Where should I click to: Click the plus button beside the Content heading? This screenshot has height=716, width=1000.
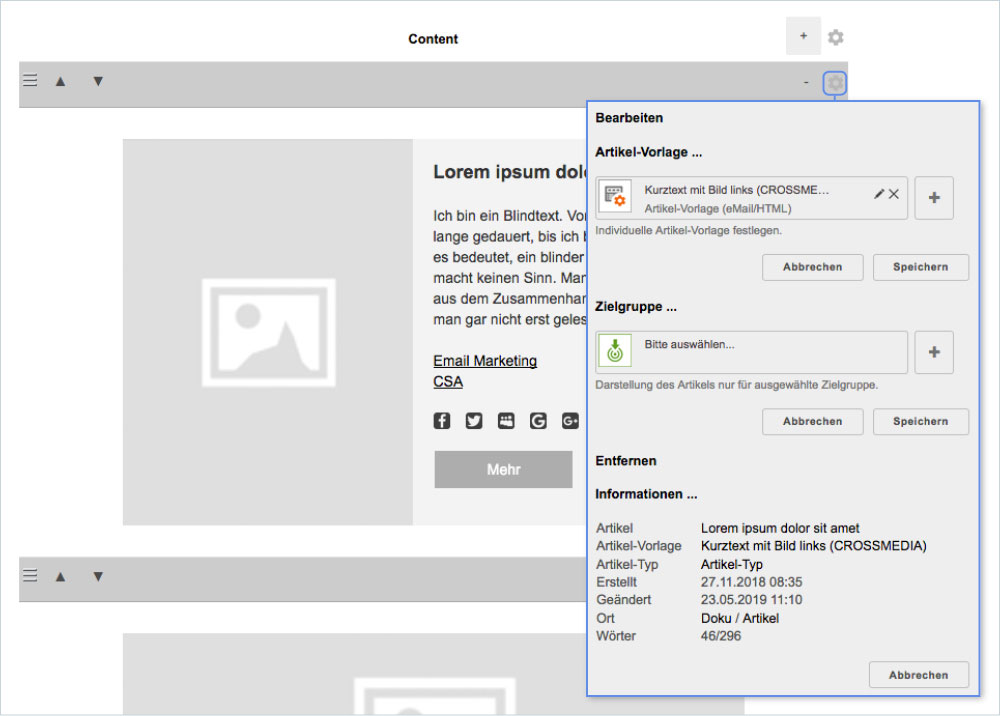click(803, 37)
